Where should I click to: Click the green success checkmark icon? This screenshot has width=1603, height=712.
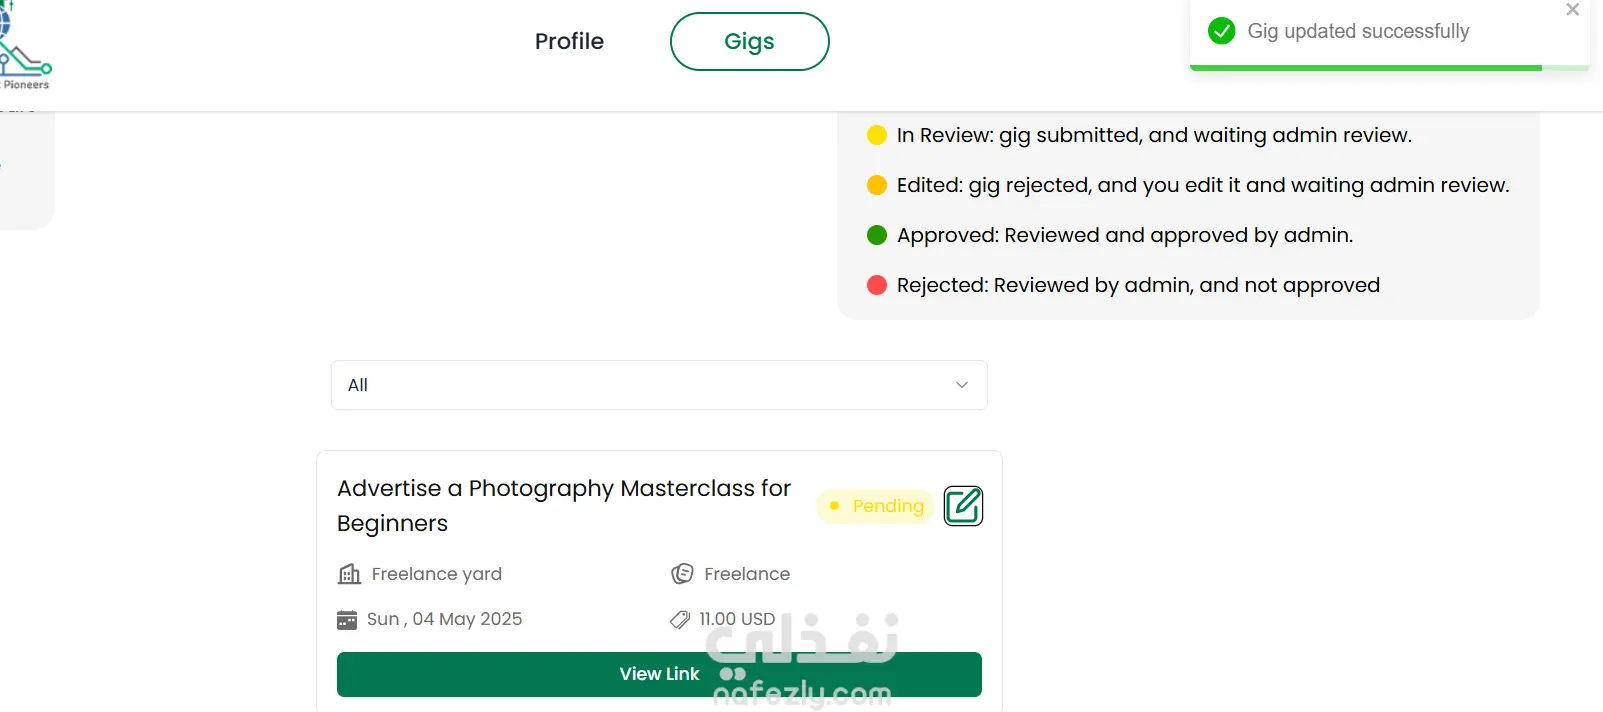[1221, 31]
